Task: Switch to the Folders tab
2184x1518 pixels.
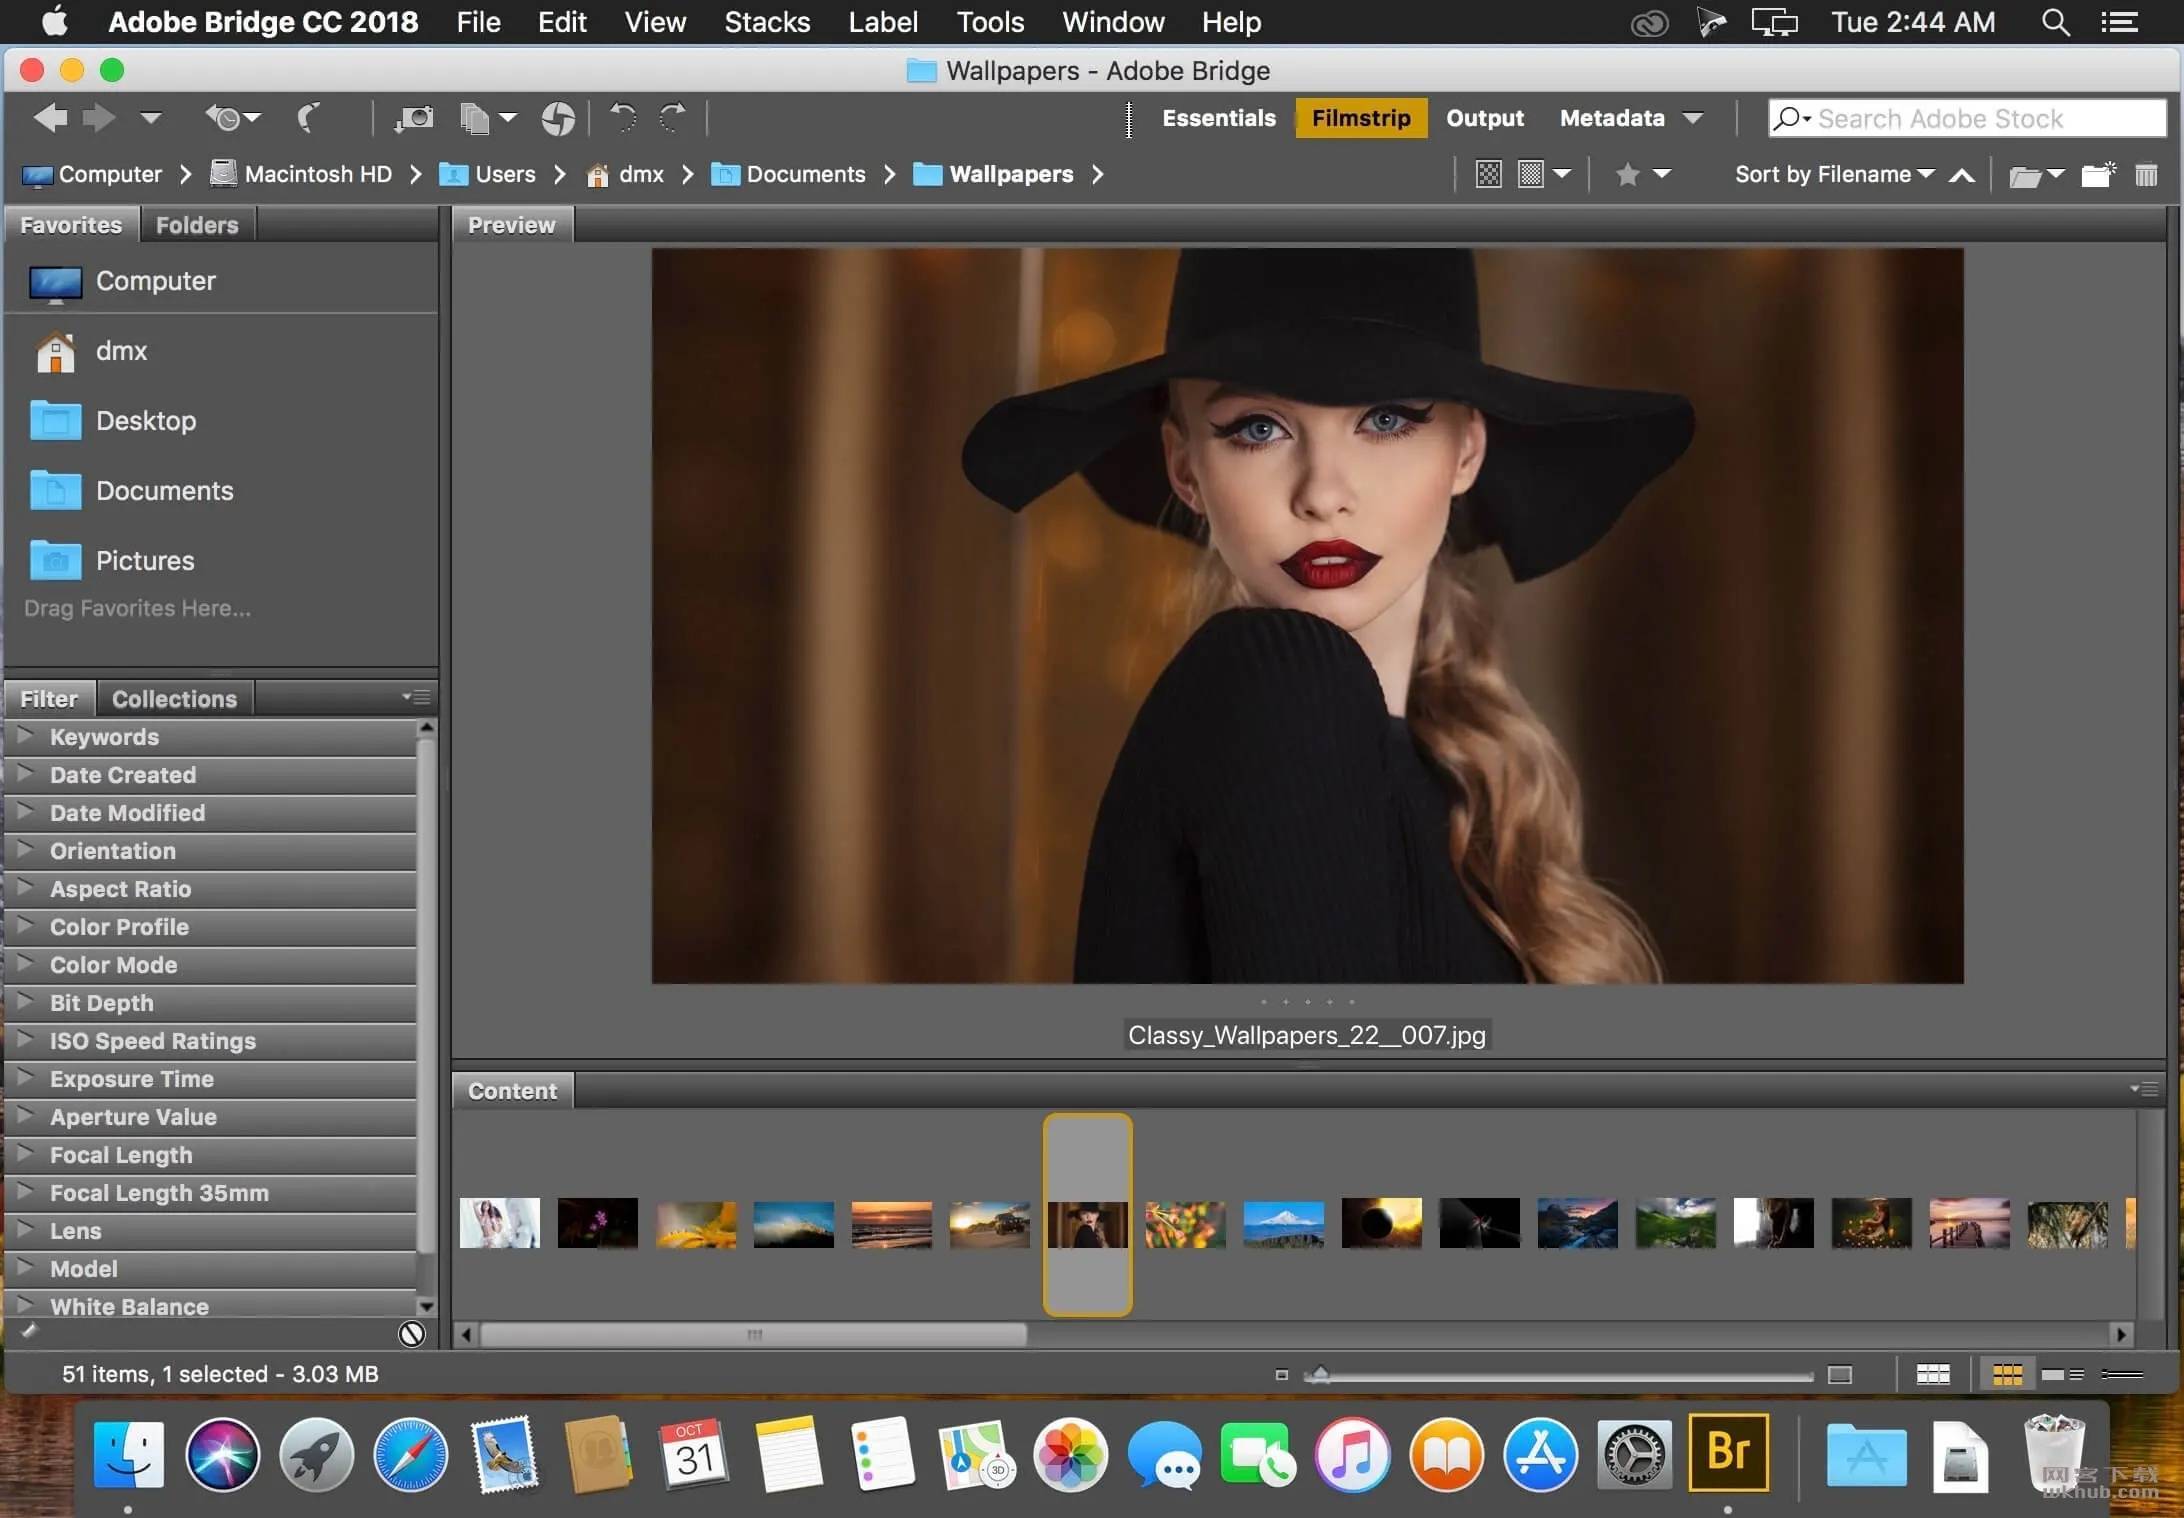Action: click(x=197, y=224)
